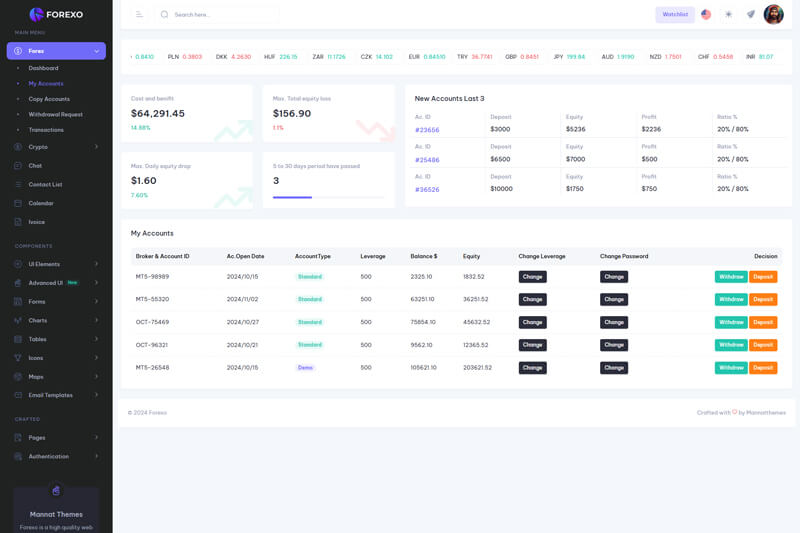Expand the Pages submenu arrow
This screenshot has width=800, height=533.
96,438
